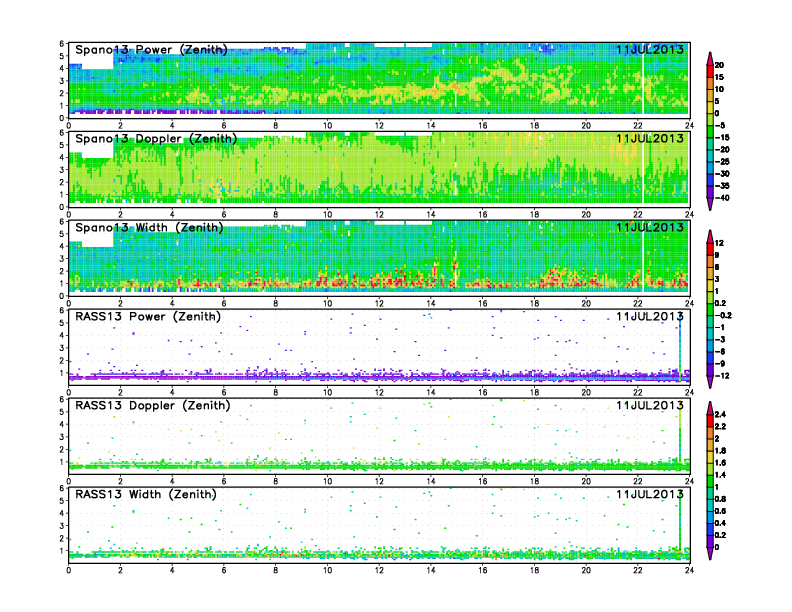Click the Spano13 Width heatmap plot area
Image resolution: width=792 pixels, height=612 pixels.
[x=379, y=258]
